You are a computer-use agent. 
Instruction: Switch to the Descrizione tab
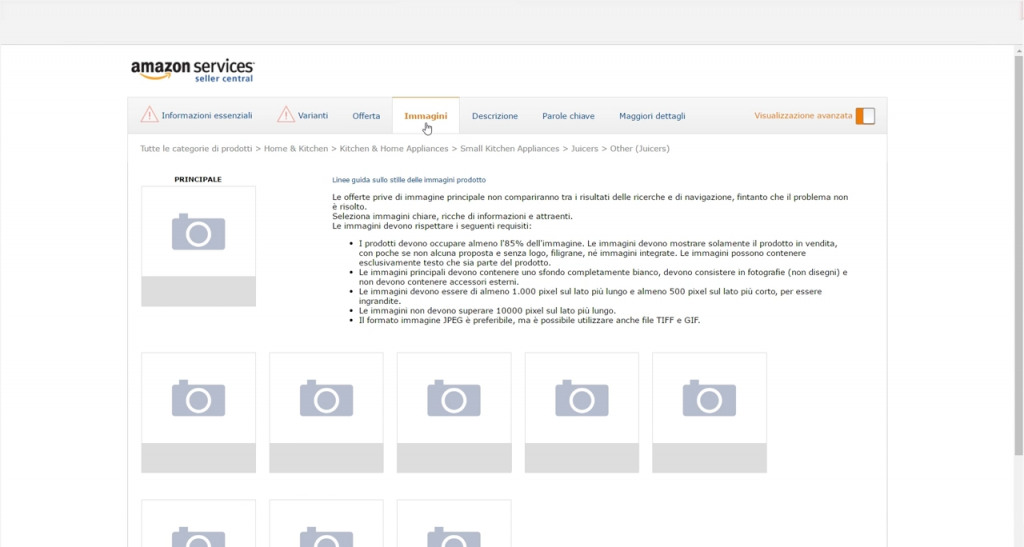coord(495,116)
